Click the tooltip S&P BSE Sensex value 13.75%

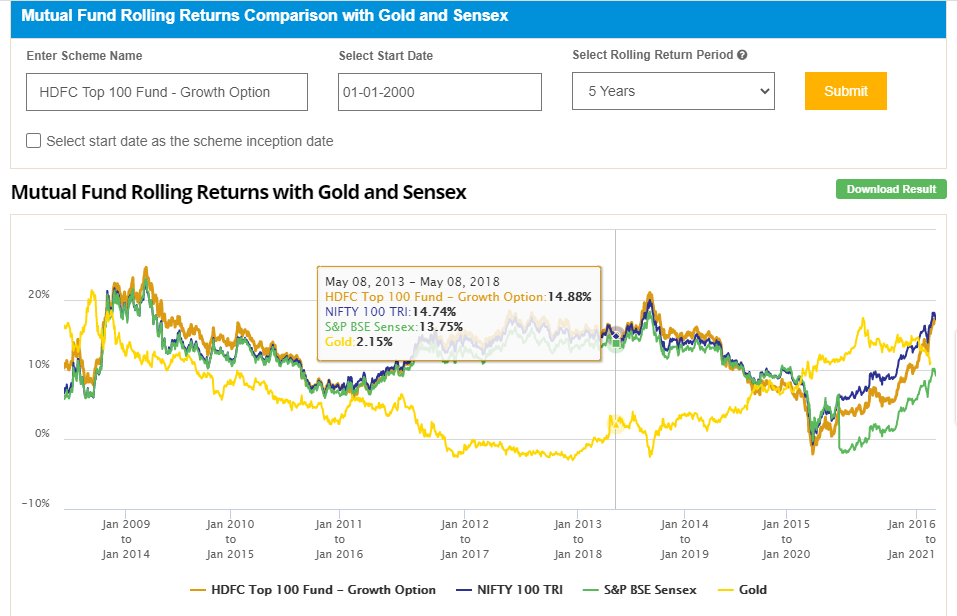pyautogui.click(x=441, y=327)
